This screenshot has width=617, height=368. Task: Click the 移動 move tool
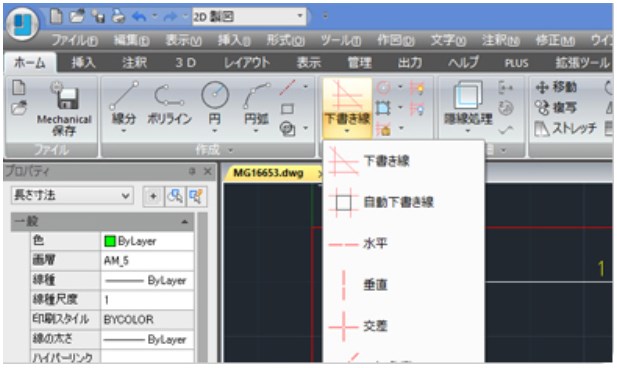pyautogui.click(x=556, y=87)
